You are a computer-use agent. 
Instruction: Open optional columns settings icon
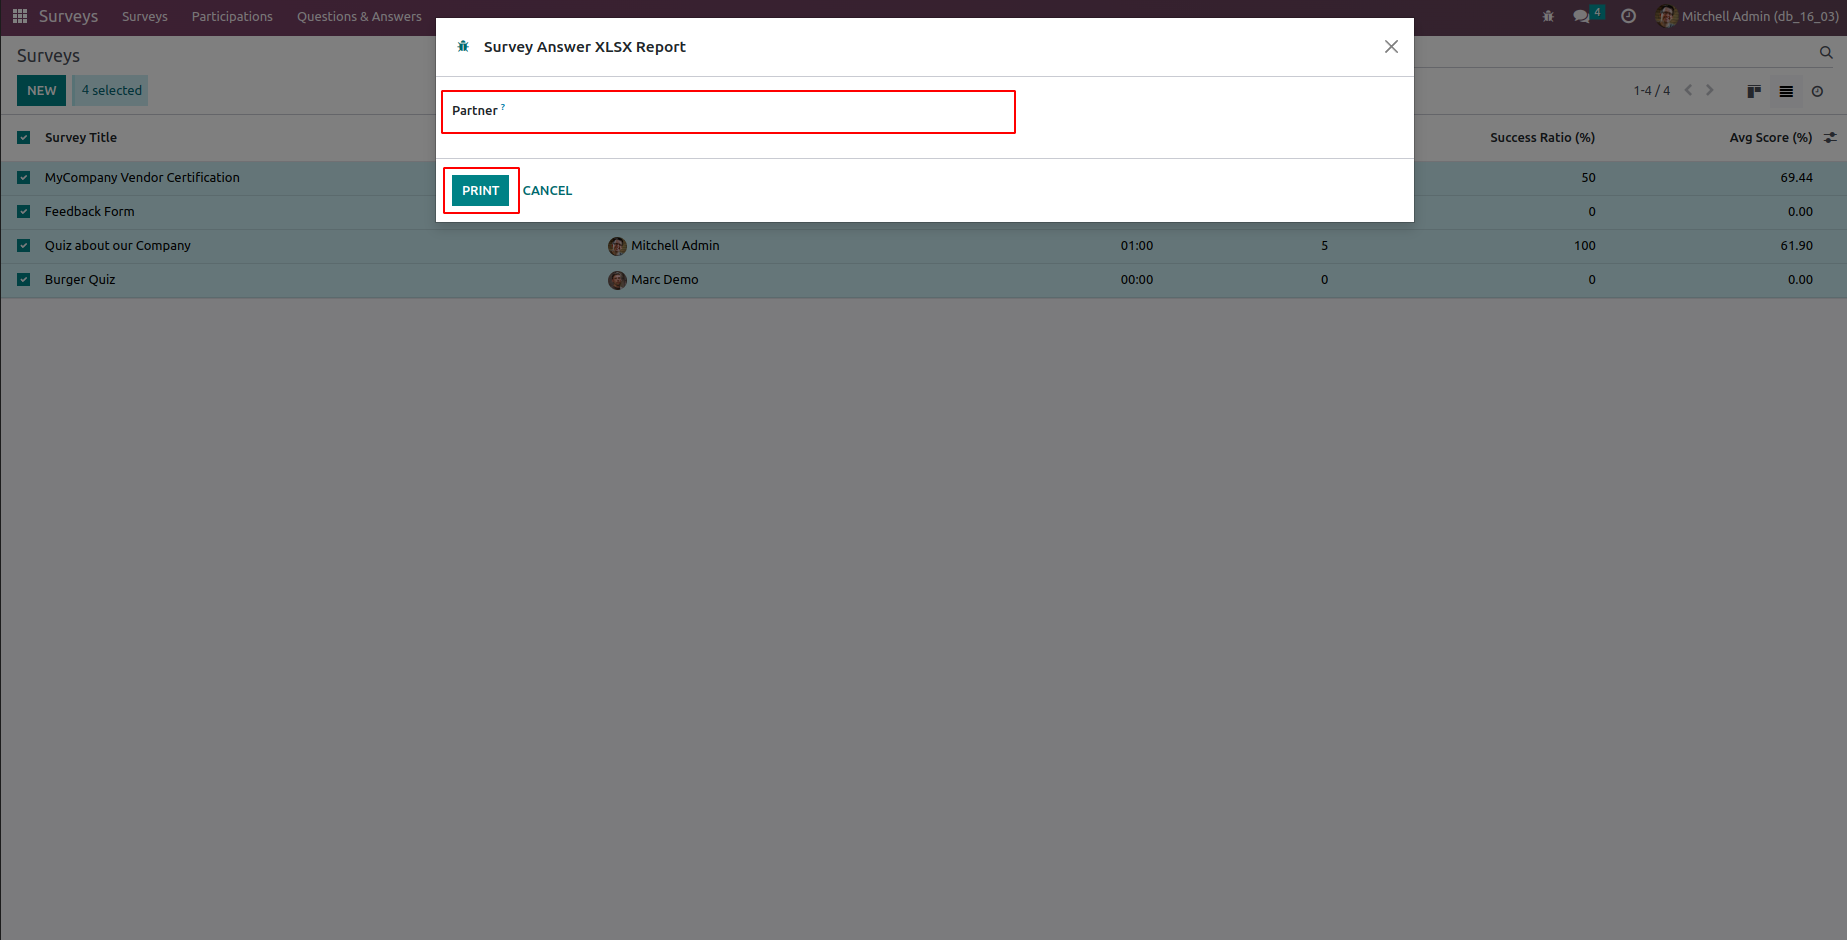pos(1830,137)
